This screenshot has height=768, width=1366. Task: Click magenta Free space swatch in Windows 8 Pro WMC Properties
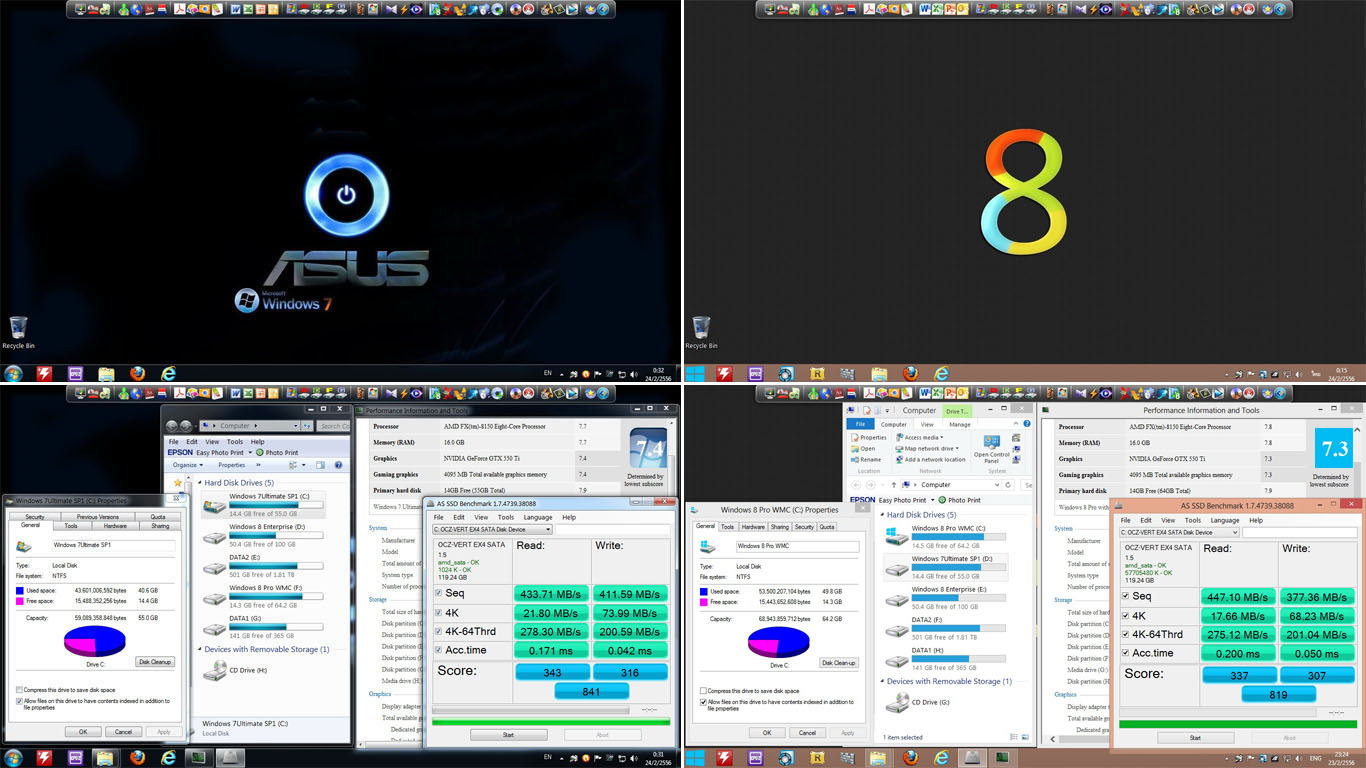pyautogui.click(x=704, y=603)
